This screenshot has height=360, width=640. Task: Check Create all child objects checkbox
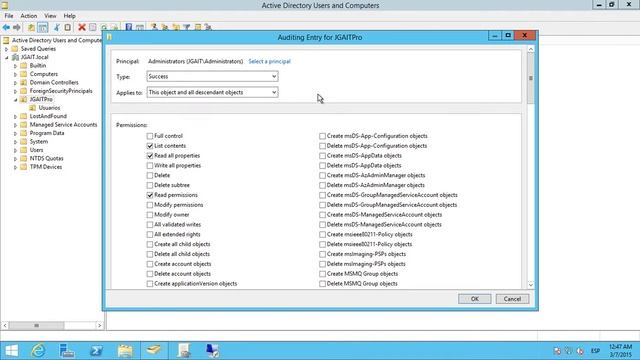click(x=150, y=244)
